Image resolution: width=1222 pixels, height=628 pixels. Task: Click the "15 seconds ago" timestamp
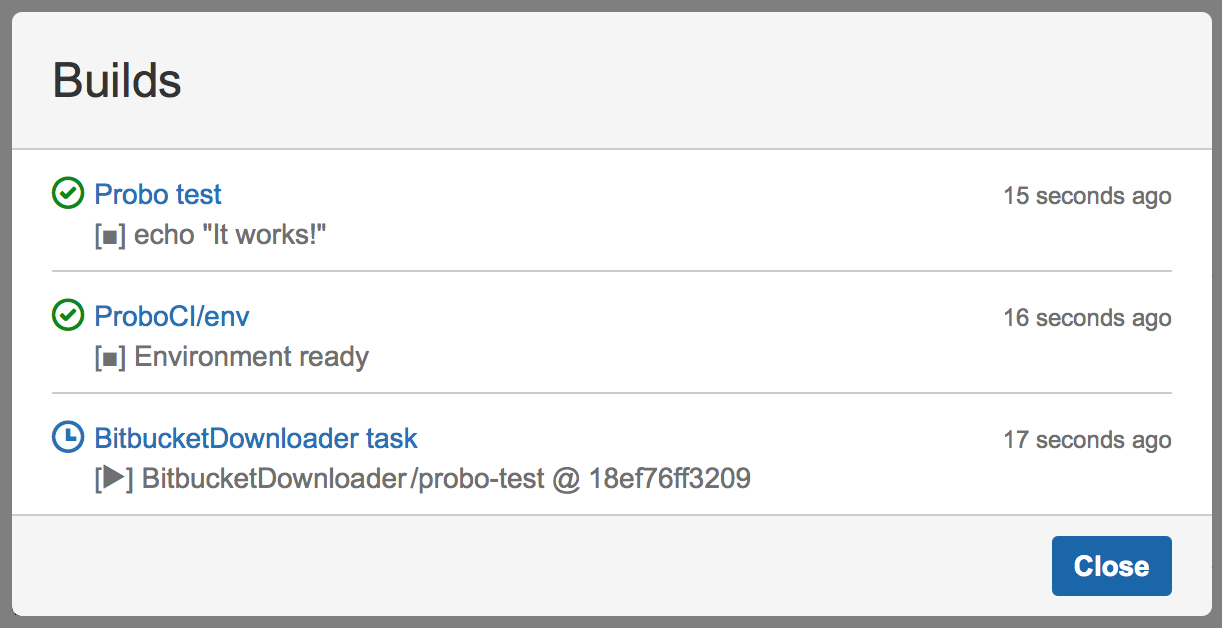[x=1087, y=195]
